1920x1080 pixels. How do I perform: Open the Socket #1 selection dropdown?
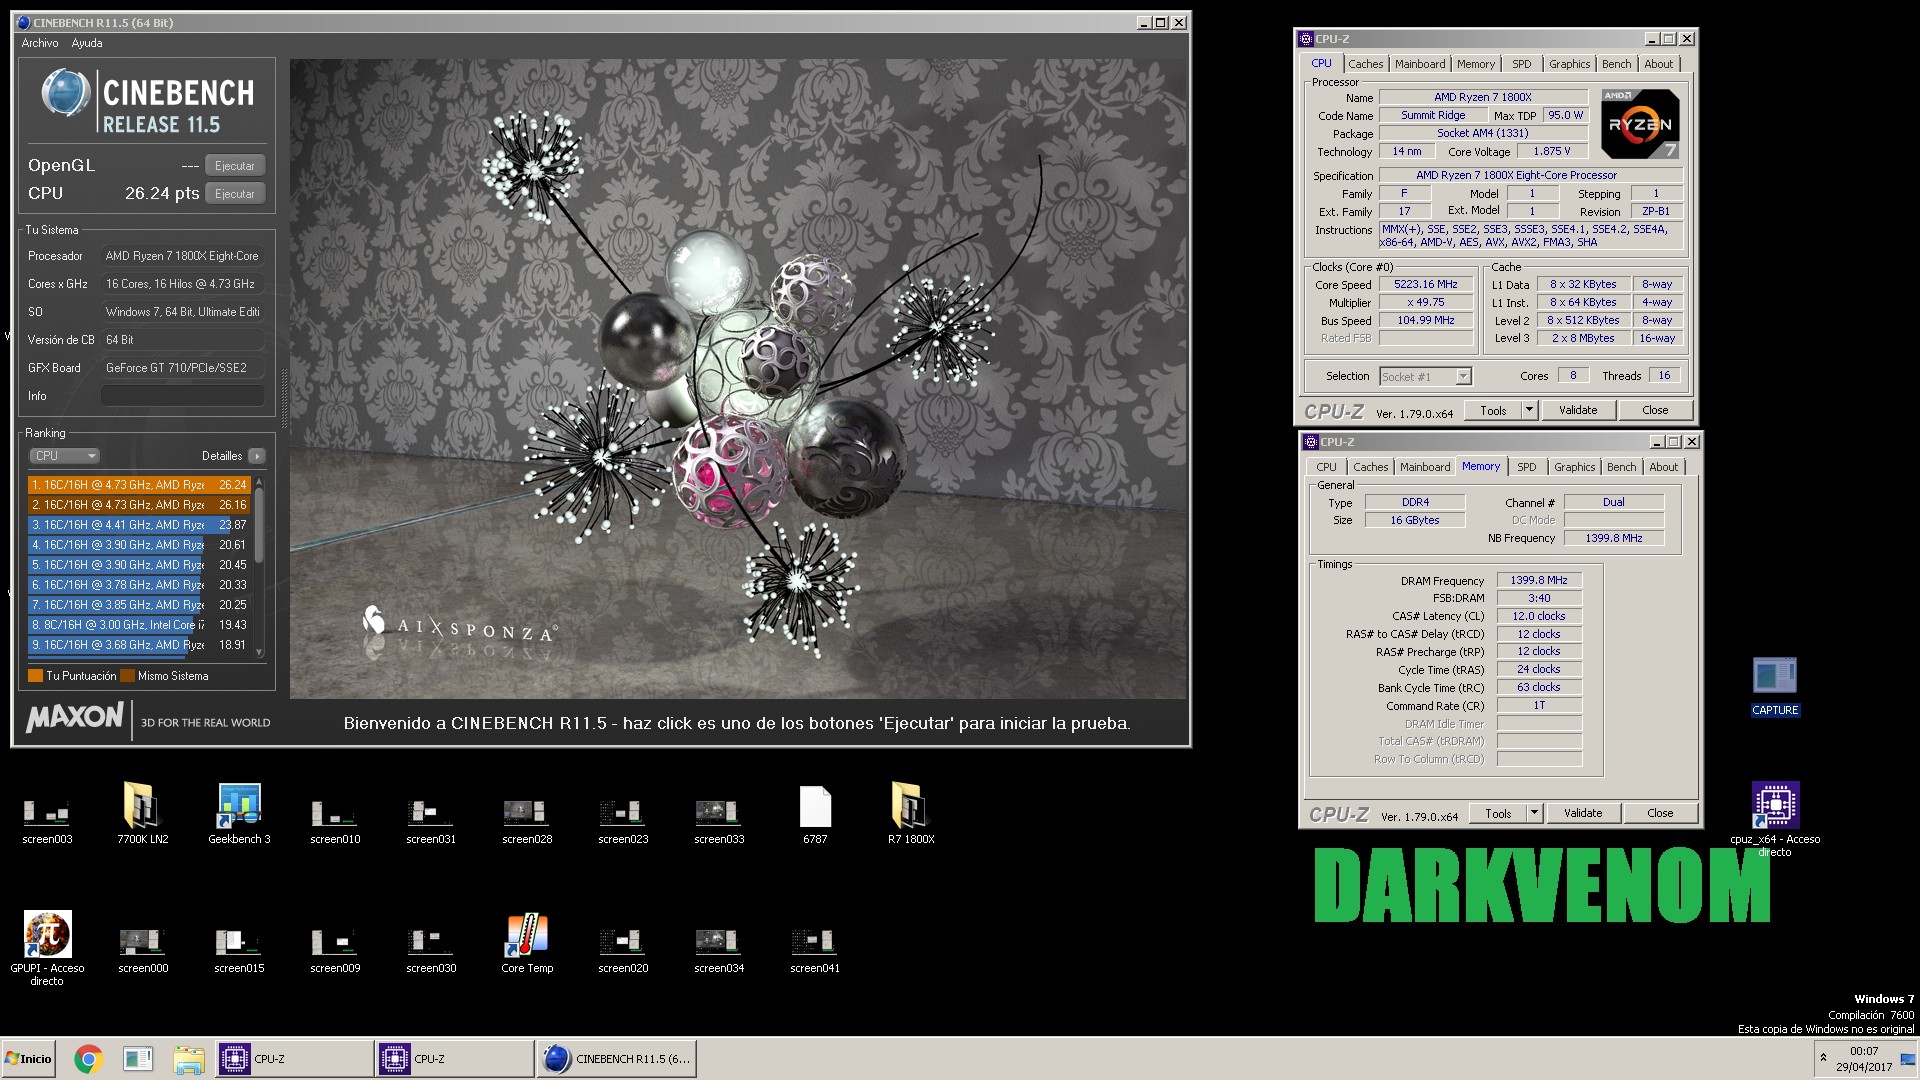(x=1424, y=377)
